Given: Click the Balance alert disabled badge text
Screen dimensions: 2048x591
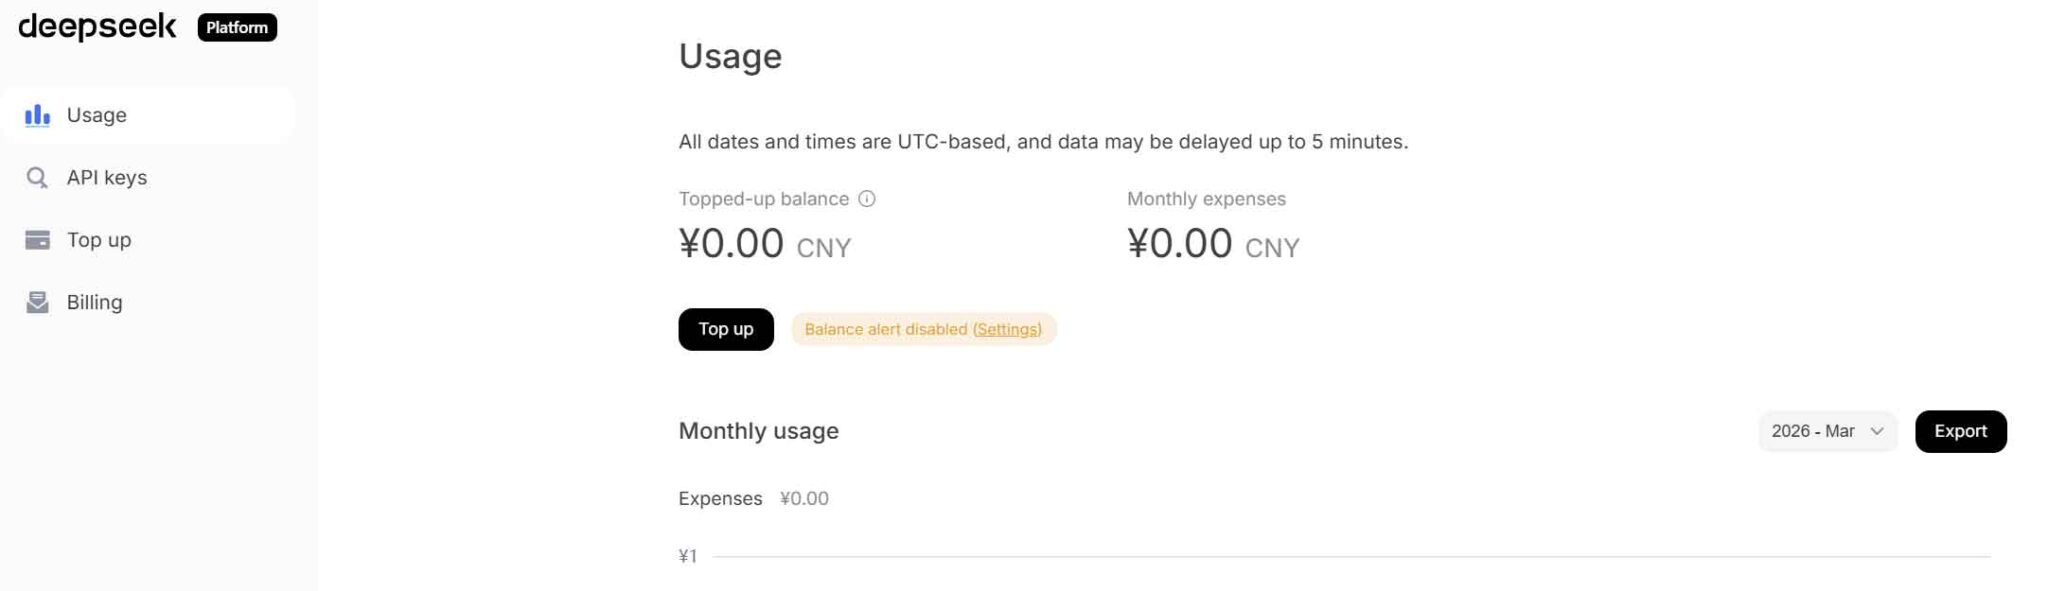Looking at the screenshot, I should (x=885, y=329).
